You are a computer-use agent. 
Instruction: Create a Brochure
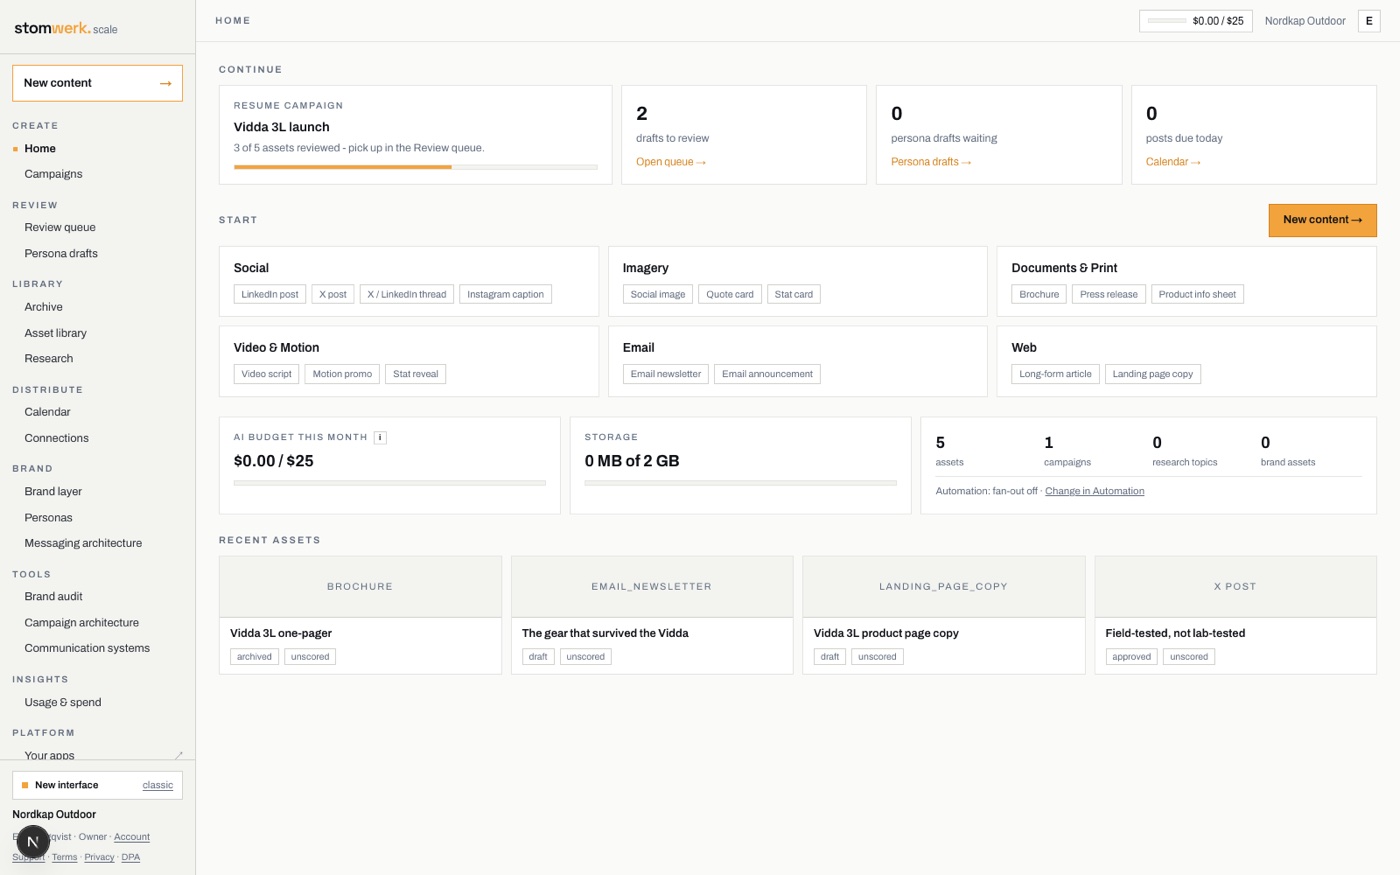pos(1039,294)
